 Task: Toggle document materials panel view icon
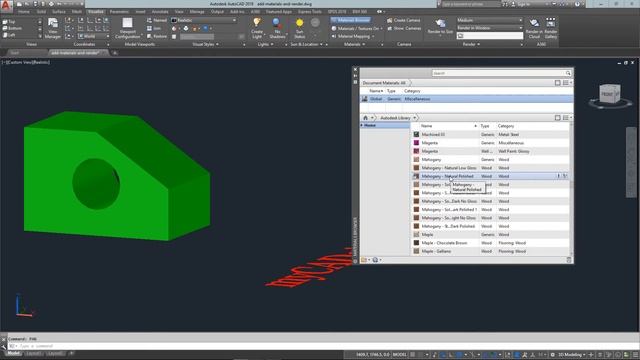(x=558, y=83)
